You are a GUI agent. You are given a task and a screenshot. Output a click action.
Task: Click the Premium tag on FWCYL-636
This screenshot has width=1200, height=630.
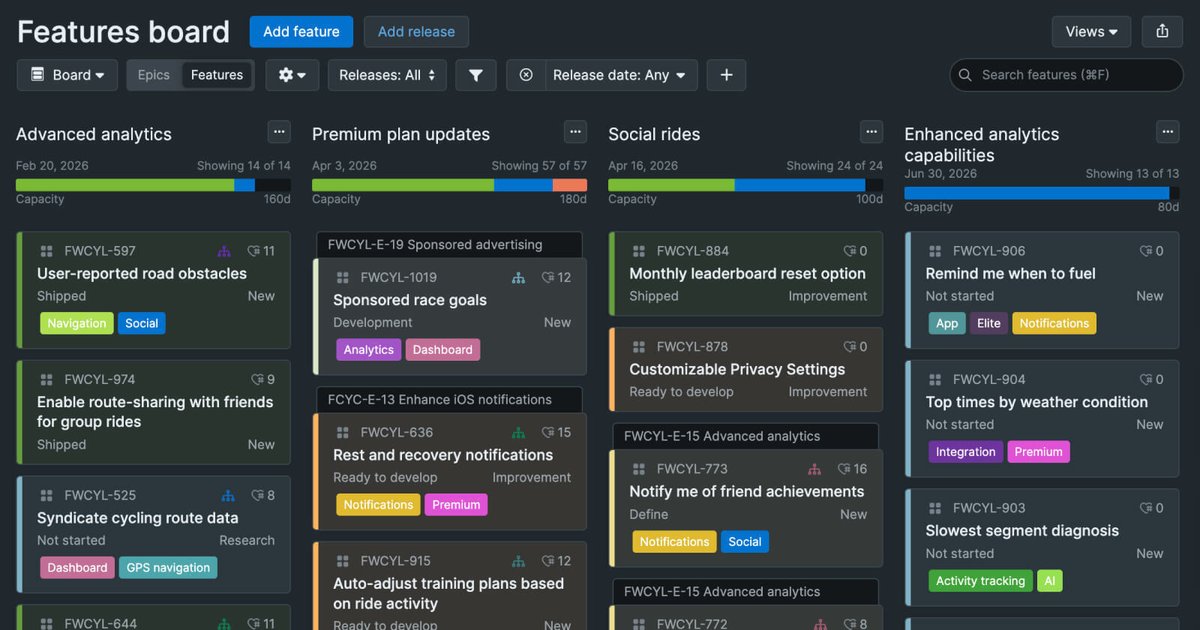(x=456, y=504)
